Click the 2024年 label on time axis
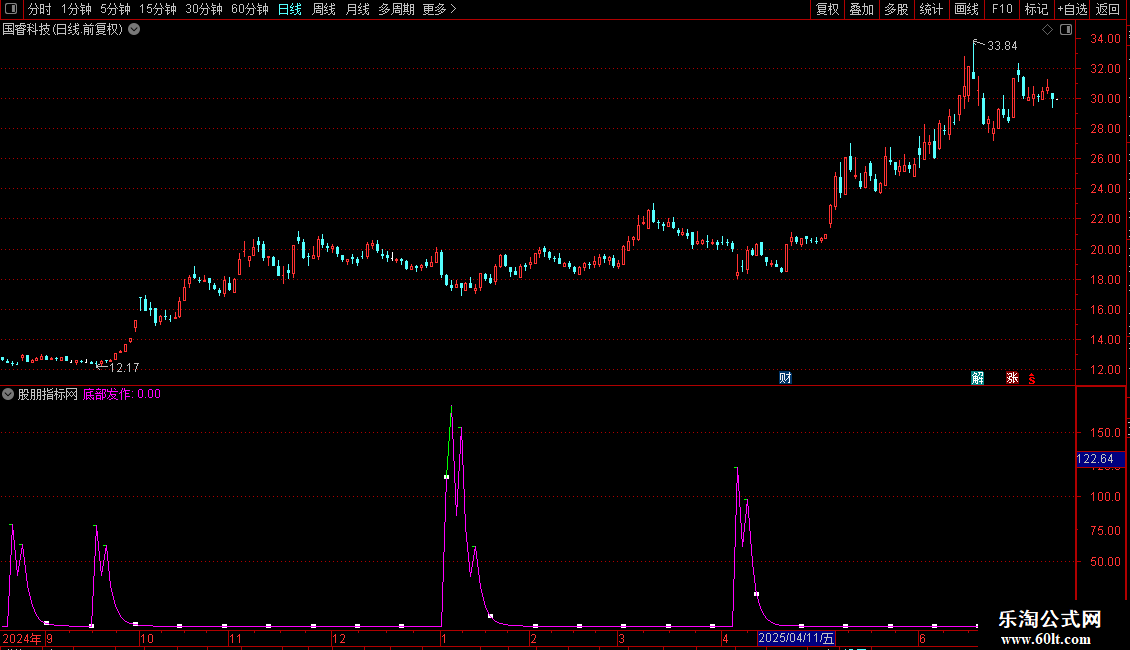Image resolution: width=1130 pixels, height=650 pixels. pos(22,638)
